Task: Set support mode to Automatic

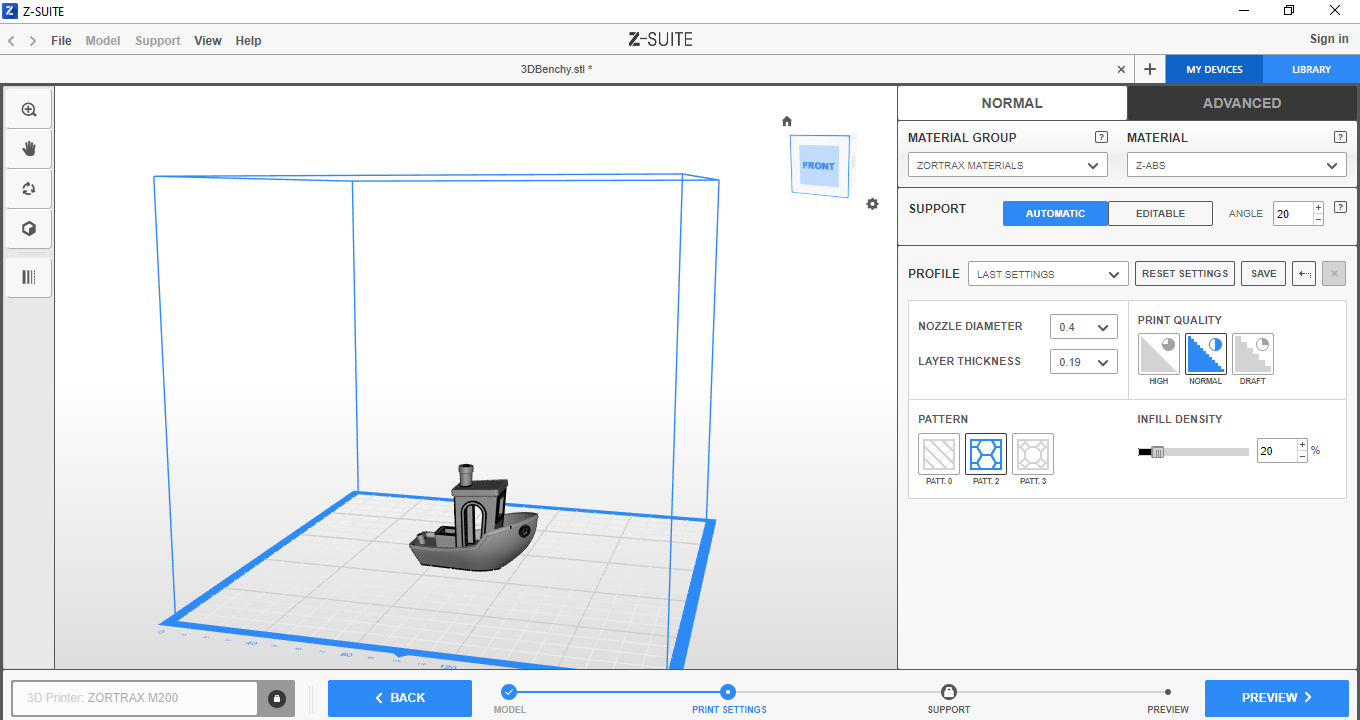Action: coord(1055,213)
